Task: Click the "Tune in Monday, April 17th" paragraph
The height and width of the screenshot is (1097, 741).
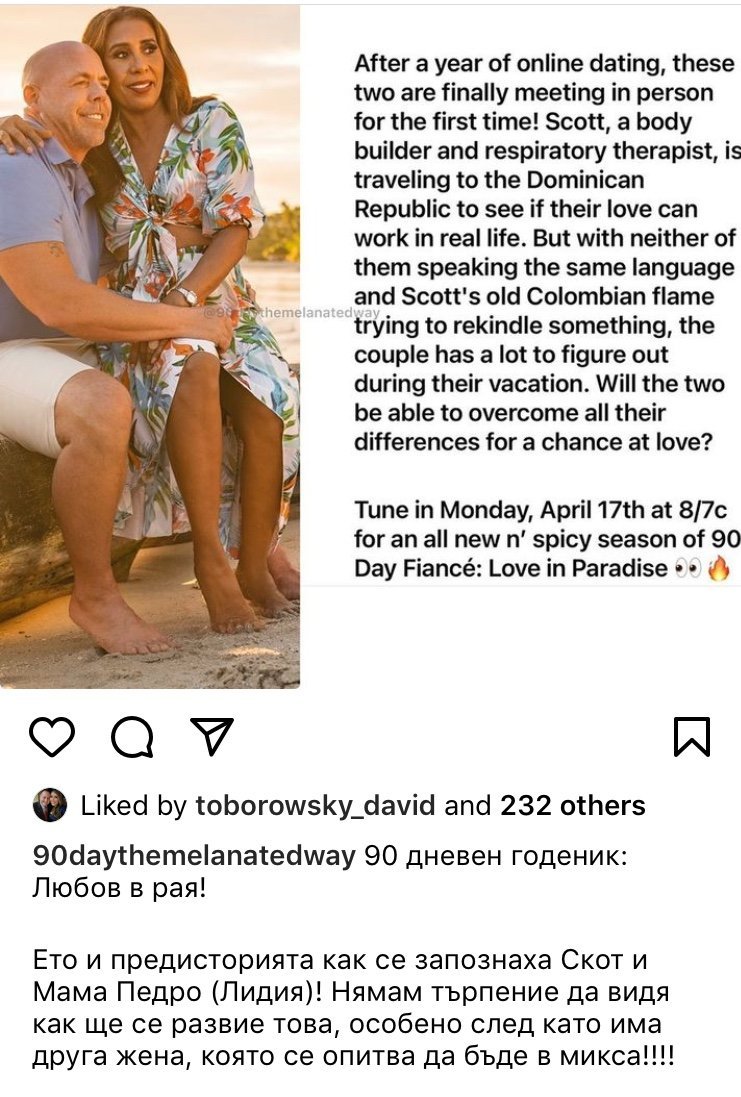Action: (545, 538)
